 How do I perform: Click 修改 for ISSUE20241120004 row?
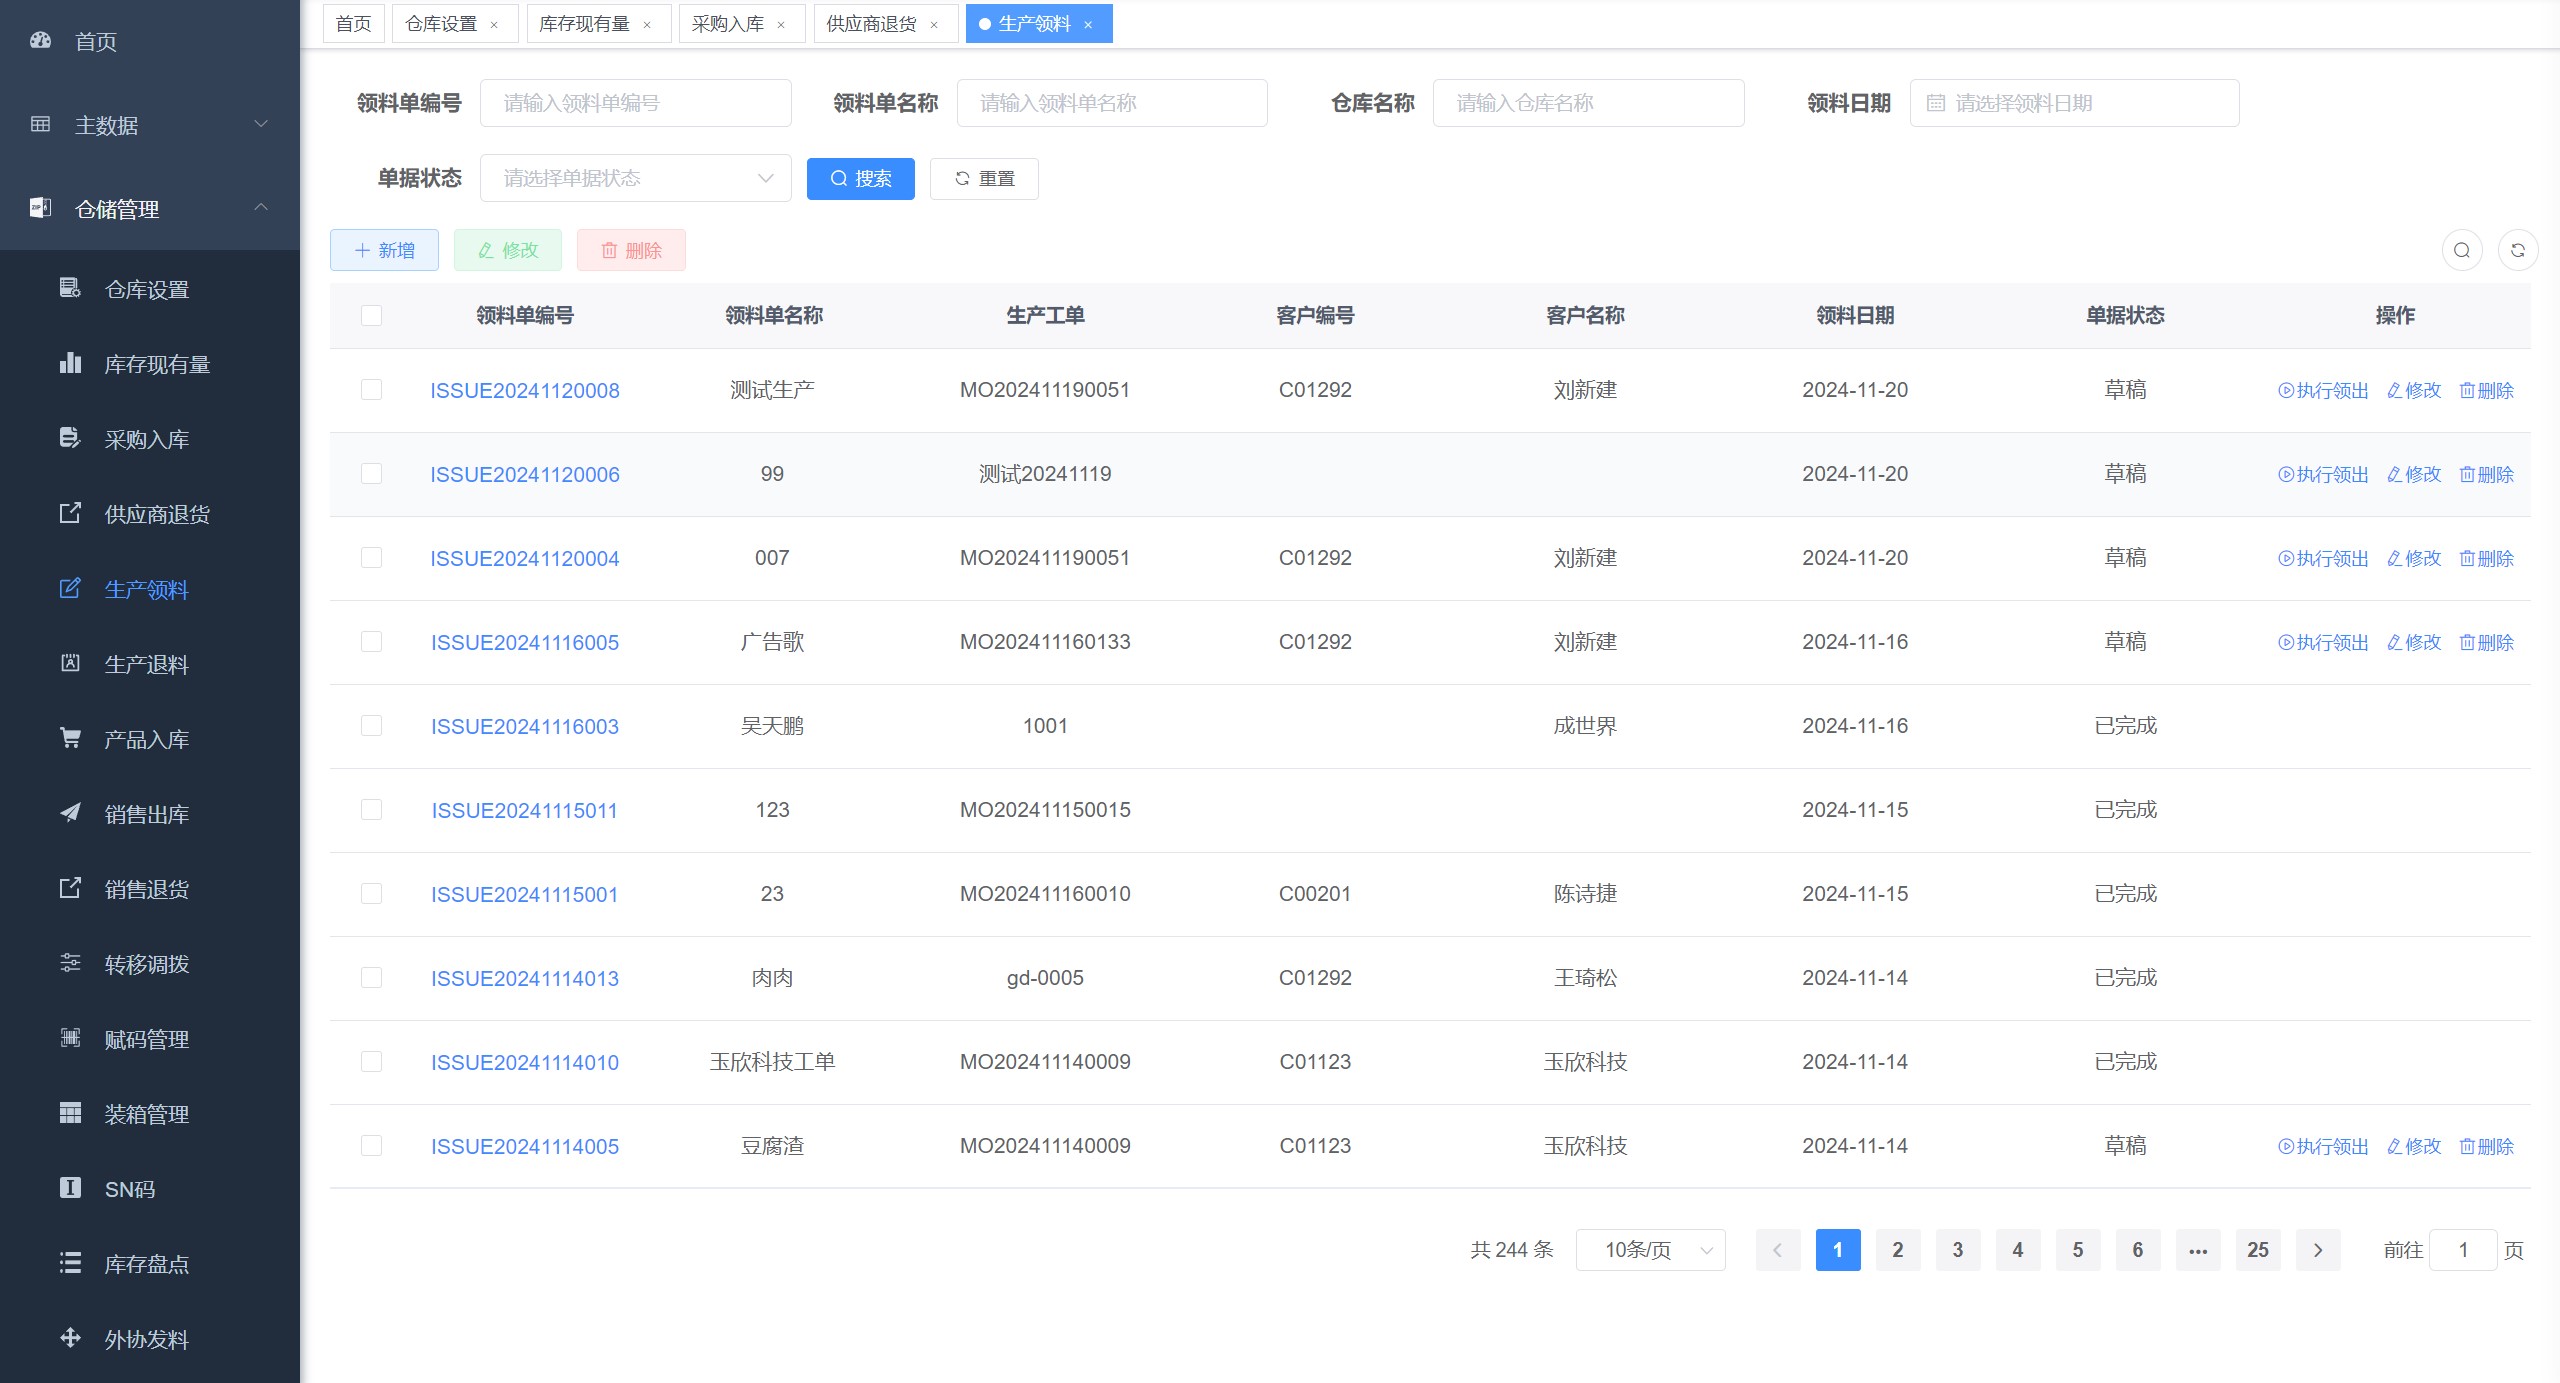[2414, 559]
